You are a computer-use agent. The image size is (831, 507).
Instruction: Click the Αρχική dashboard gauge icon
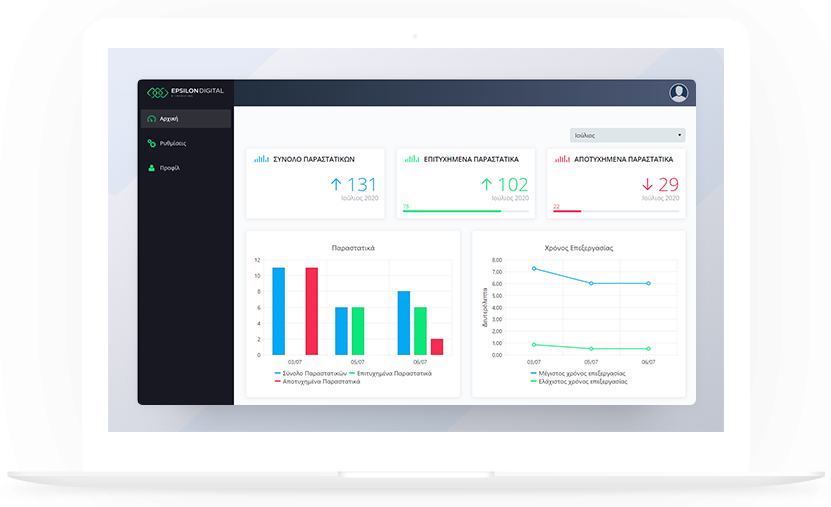[x=151, y=119]
